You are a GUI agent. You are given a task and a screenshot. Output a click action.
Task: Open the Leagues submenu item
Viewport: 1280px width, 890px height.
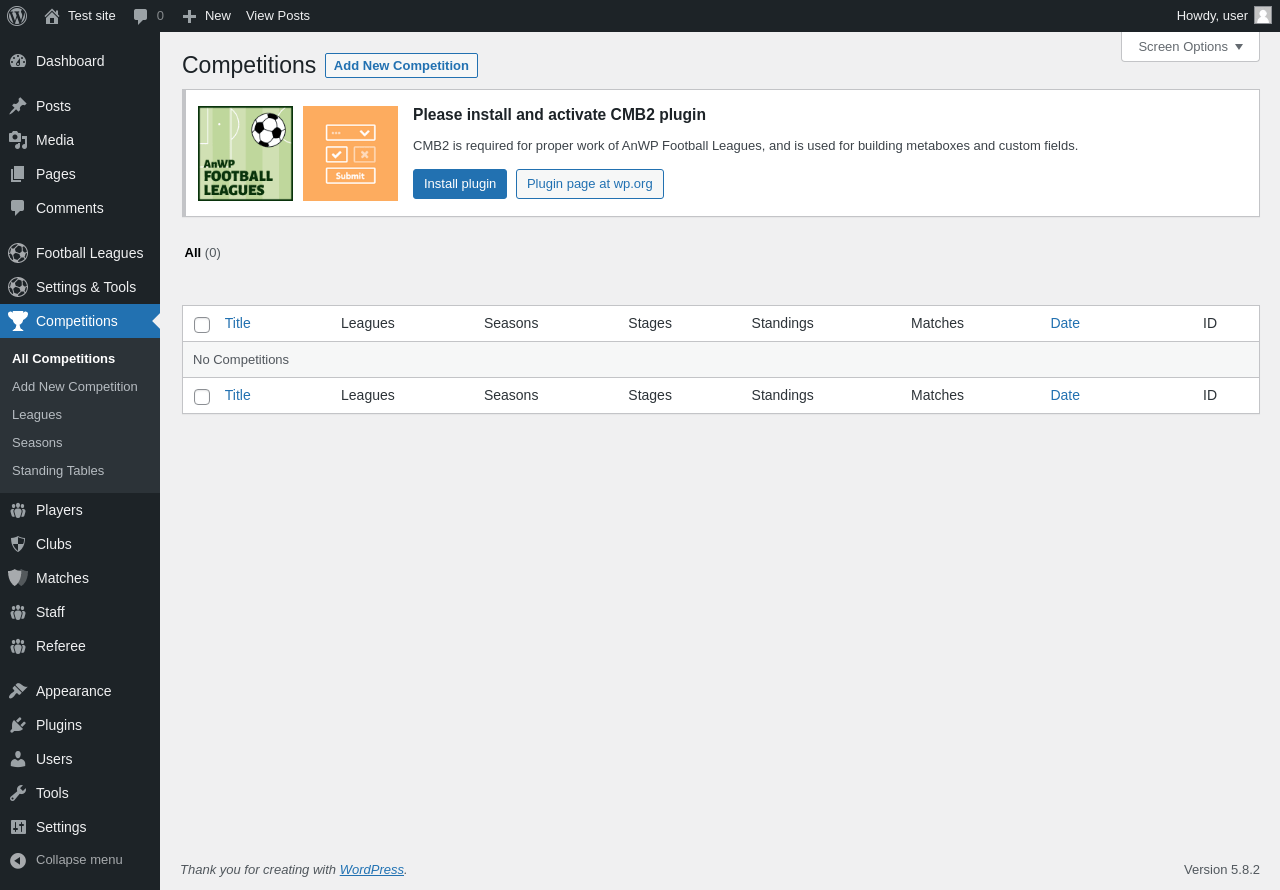click(x=37, y=415)
